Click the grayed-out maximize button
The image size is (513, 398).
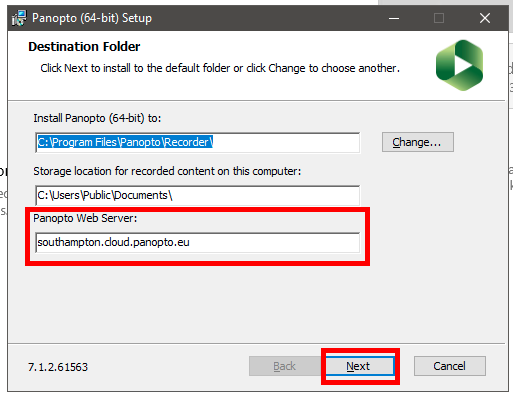[439, 18]
